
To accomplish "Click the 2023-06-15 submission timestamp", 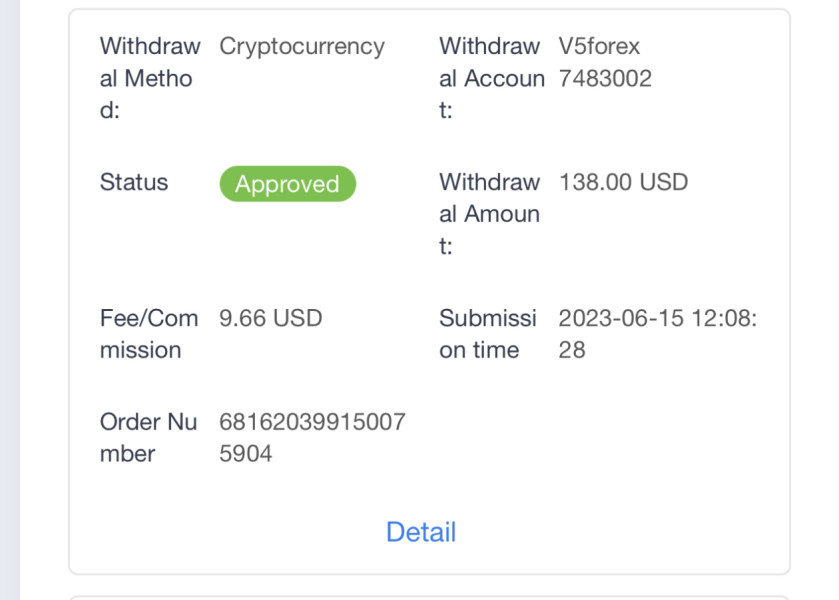I will (x=657, y=318).
